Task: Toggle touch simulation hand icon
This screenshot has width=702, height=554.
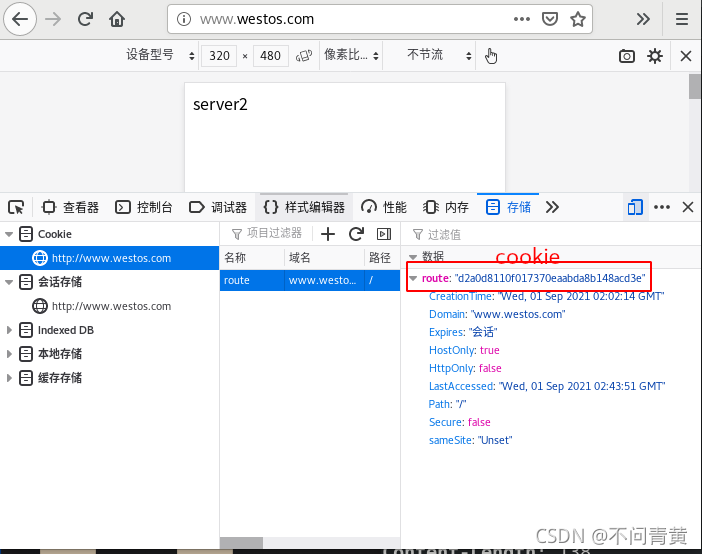Action: tap(491, 56)
